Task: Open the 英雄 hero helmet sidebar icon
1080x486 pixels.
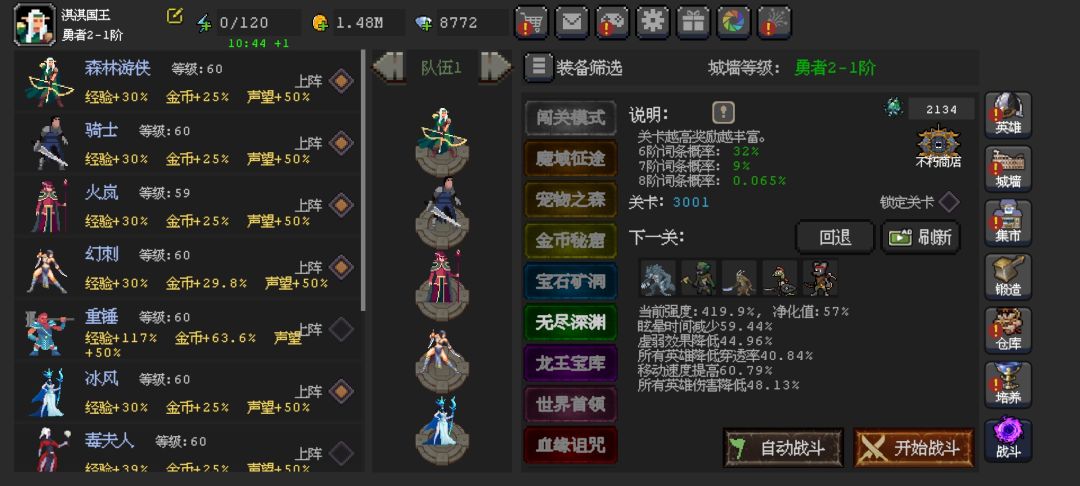Action: pos(1008,115)
